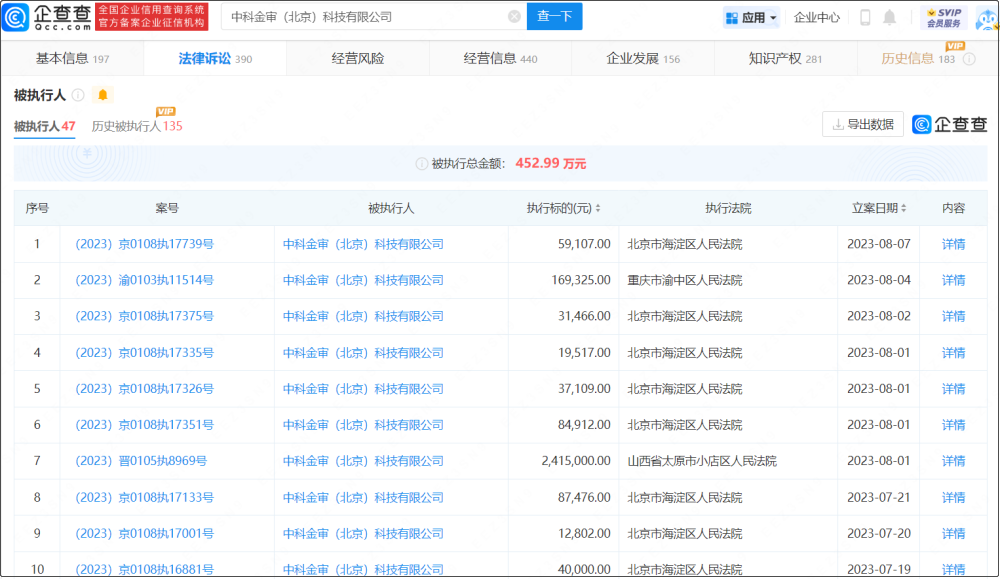Click the mobile phone icon in header
This screenshot has height=579, width=1000.
[865, 17]
